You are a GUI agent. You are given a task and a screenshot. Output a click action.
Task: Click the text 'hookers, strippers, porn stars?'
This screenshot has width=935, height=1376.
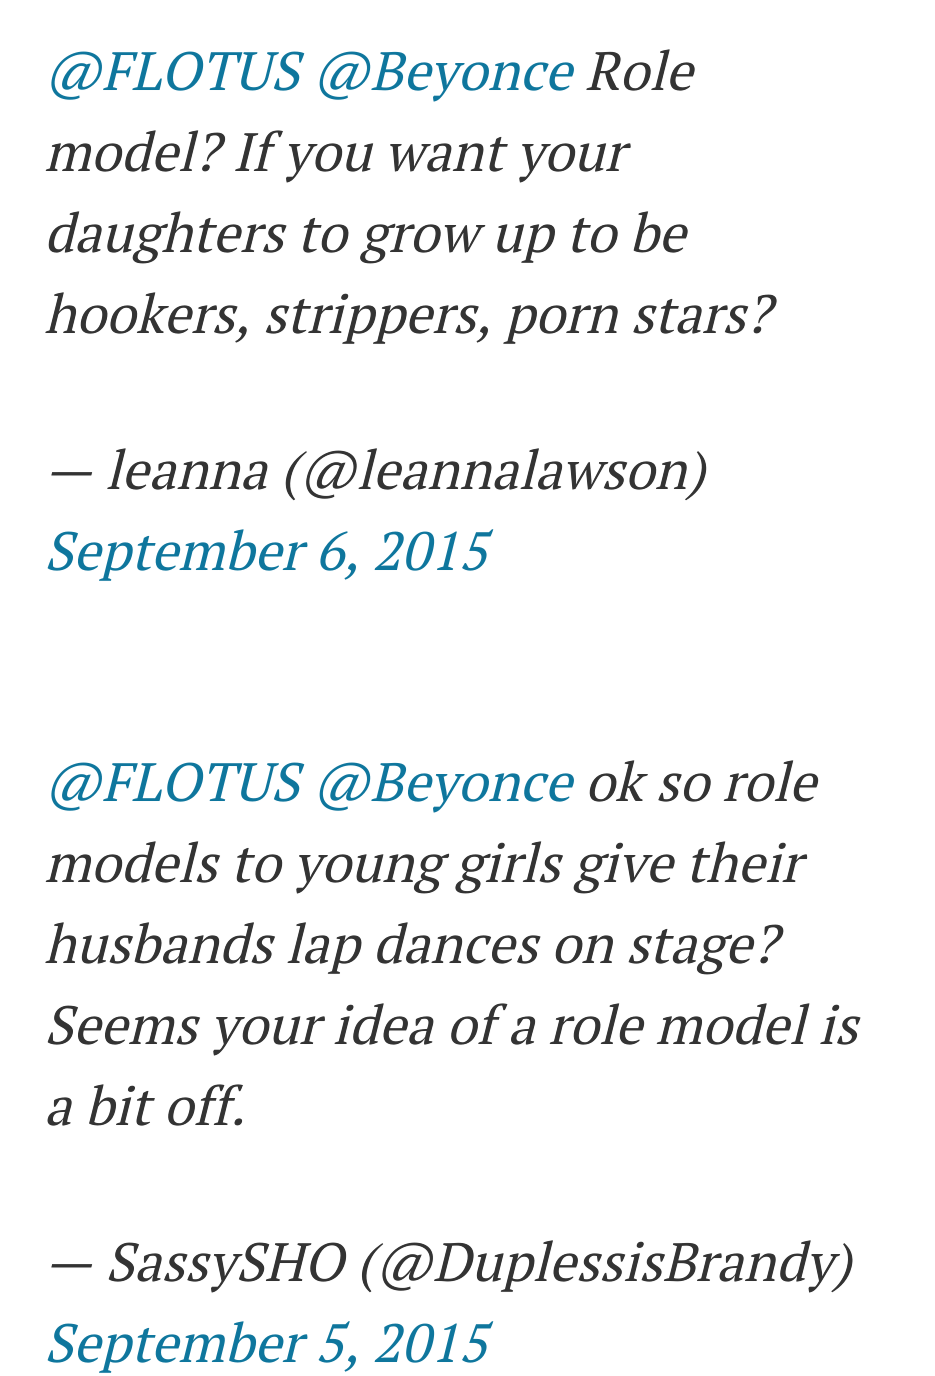(411, 316)
